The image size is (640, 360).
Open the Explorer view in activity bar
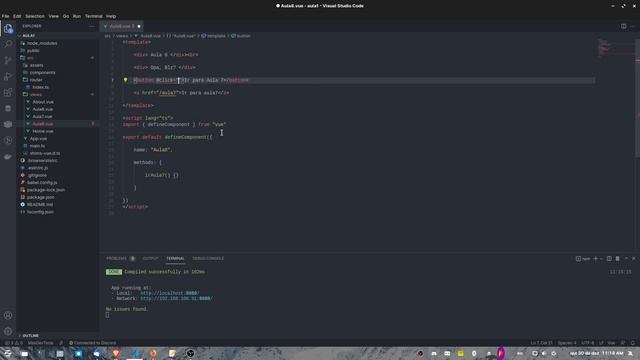[8, 29]
